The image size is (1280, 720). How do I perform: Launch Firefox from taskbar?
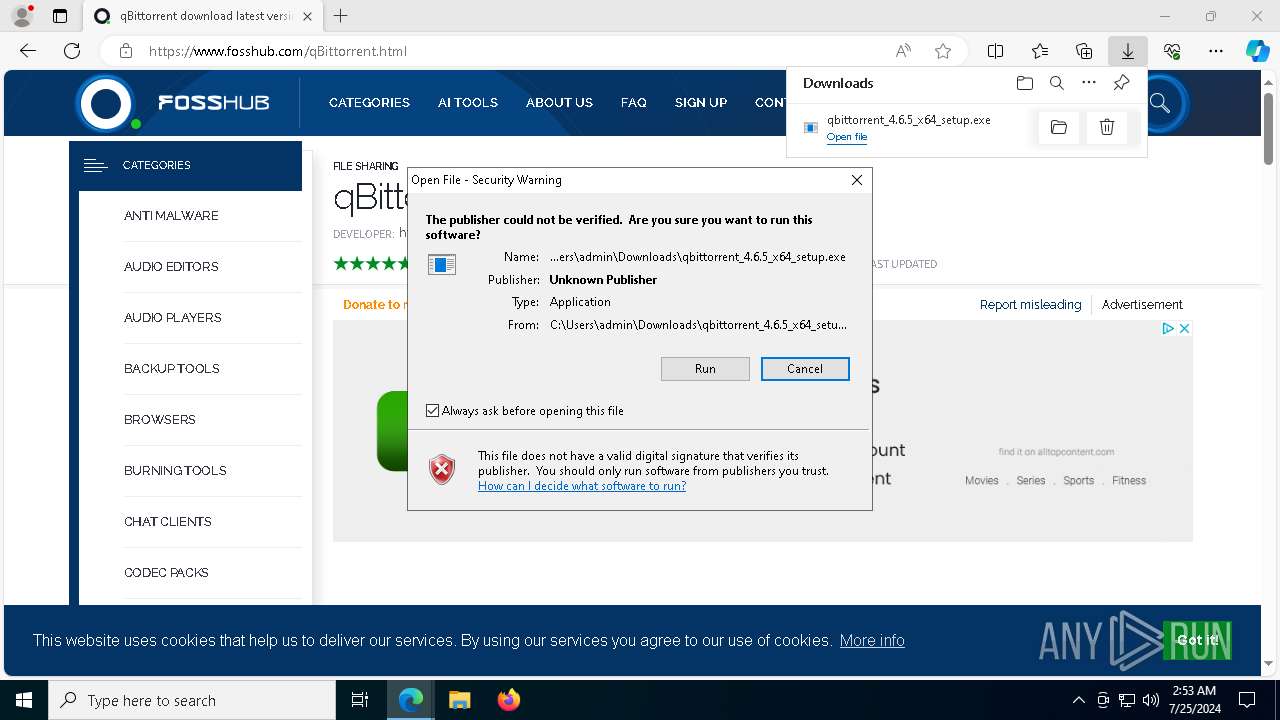[508, 700]
